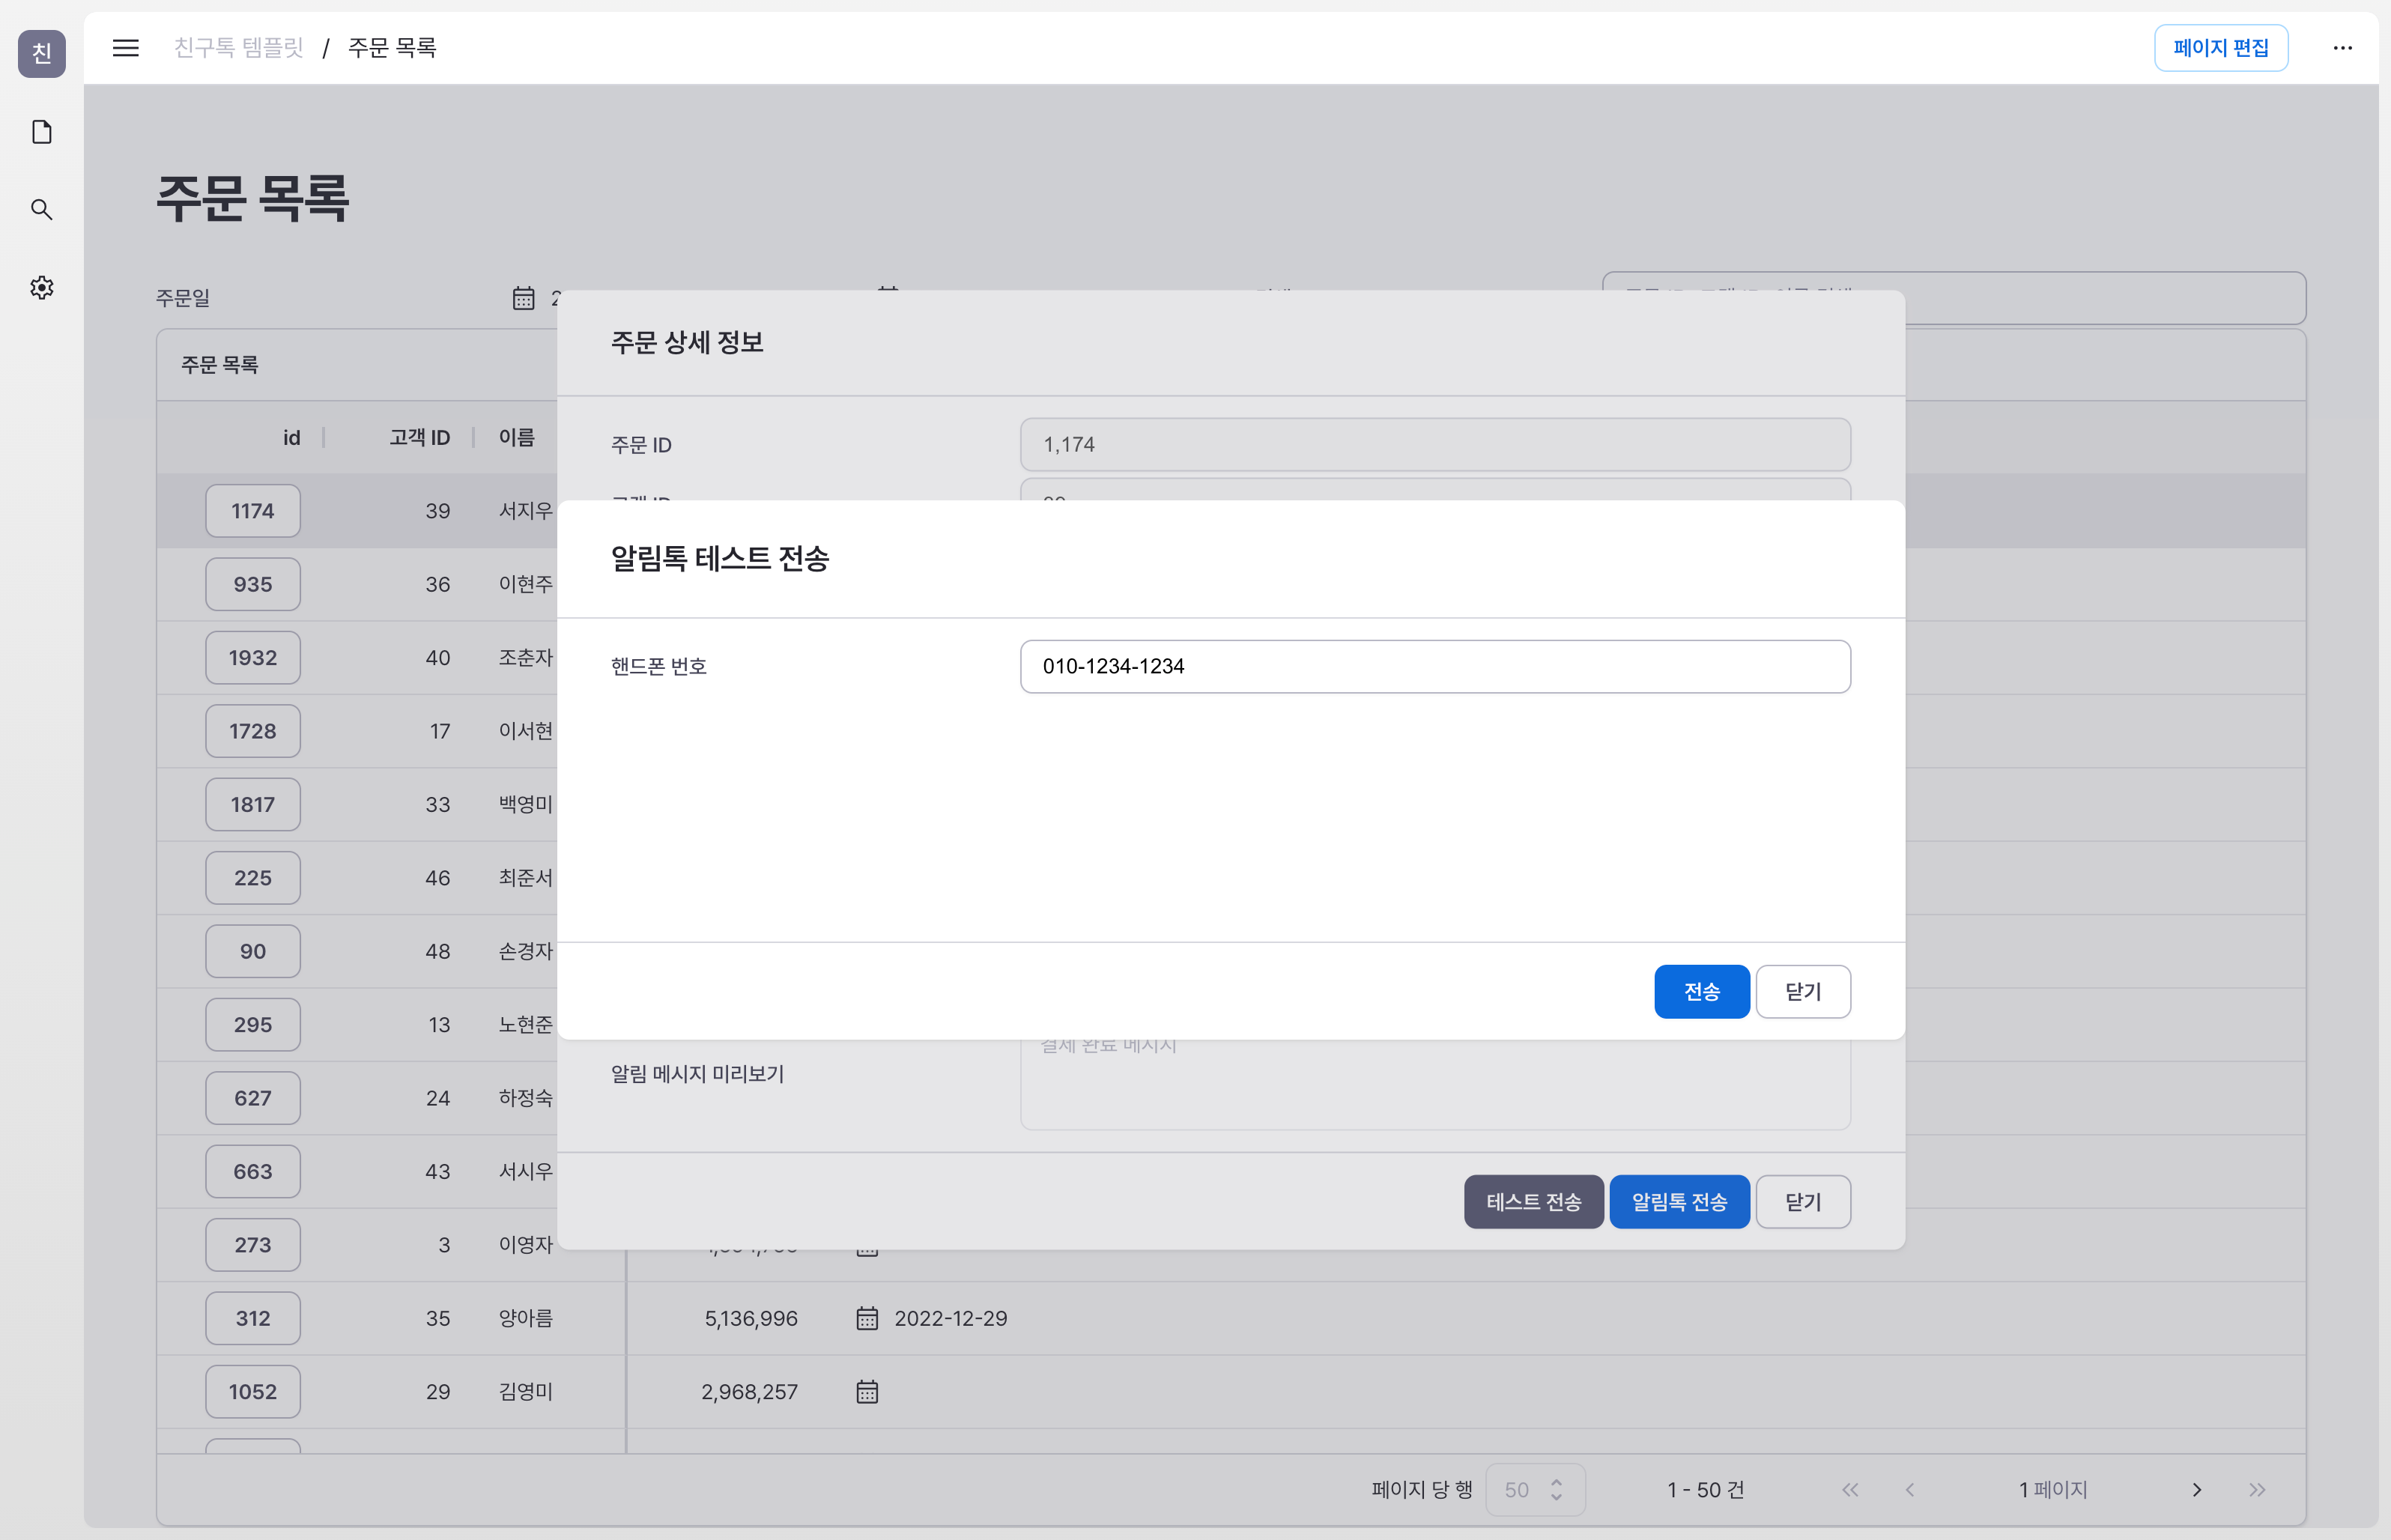The width and height of the screenshot is (2391, 1540).
Task: Open the search icon in sidebar
Action: (x=42, y=209)
